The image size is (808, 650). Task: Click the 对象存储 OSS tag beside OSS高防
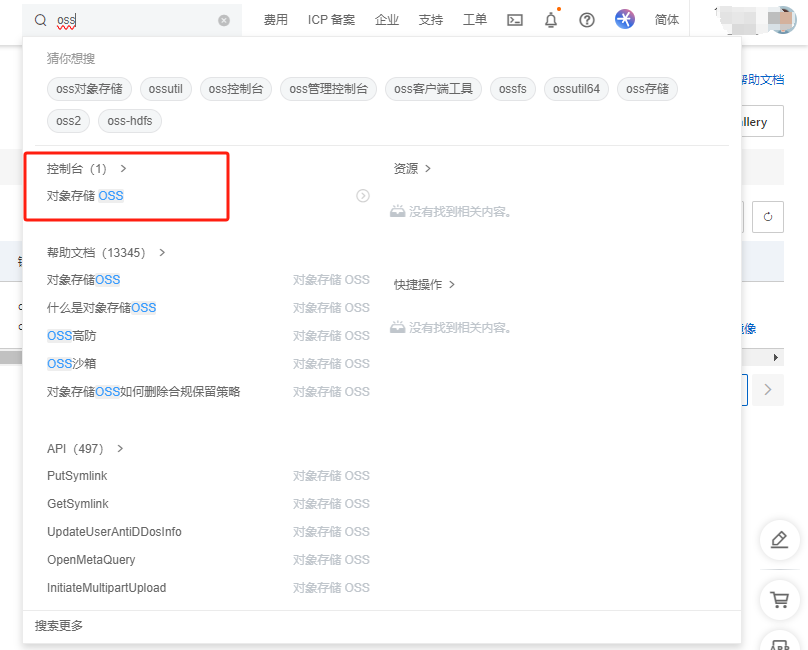[x=331, y=336]
